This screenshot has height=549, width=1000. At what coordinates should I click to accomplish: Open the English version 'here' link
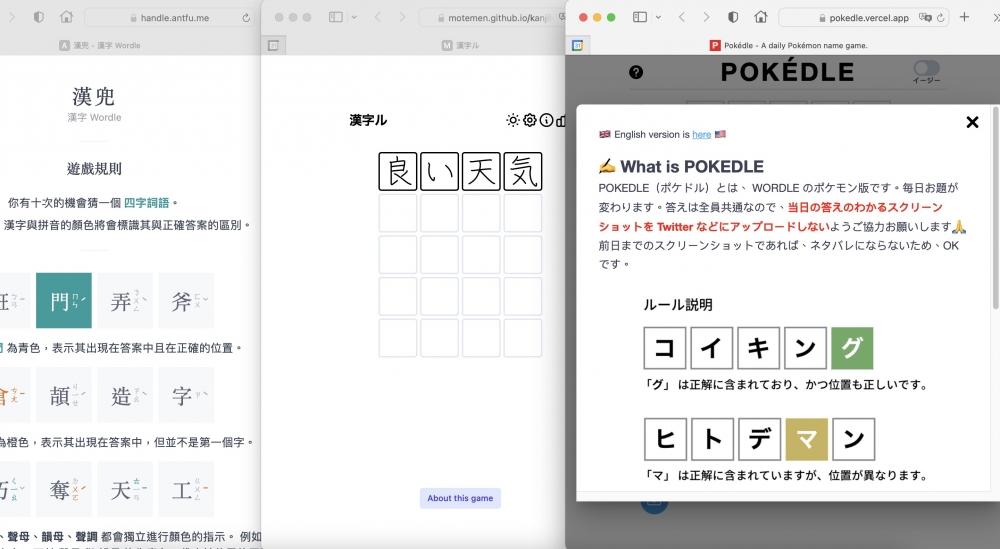702,135
